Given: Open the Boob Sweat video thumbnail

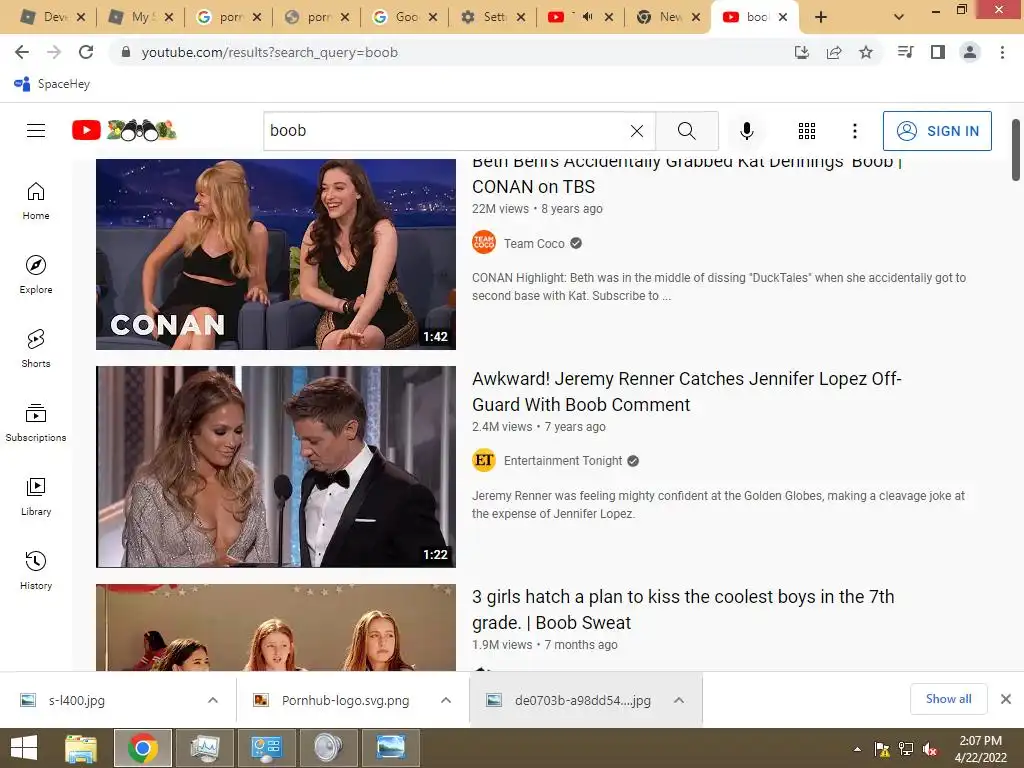Looking at the screenshot, I should (276, 628).
